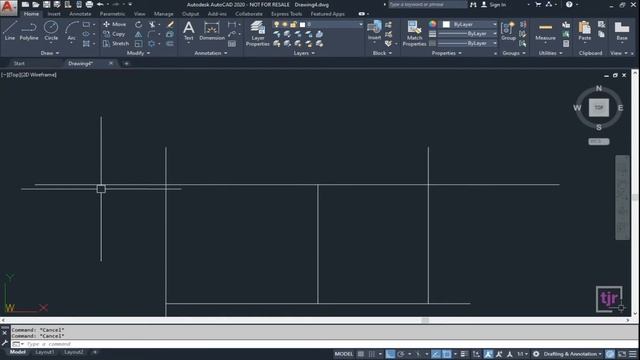Click the Measure utility tool

click(545, 31)
